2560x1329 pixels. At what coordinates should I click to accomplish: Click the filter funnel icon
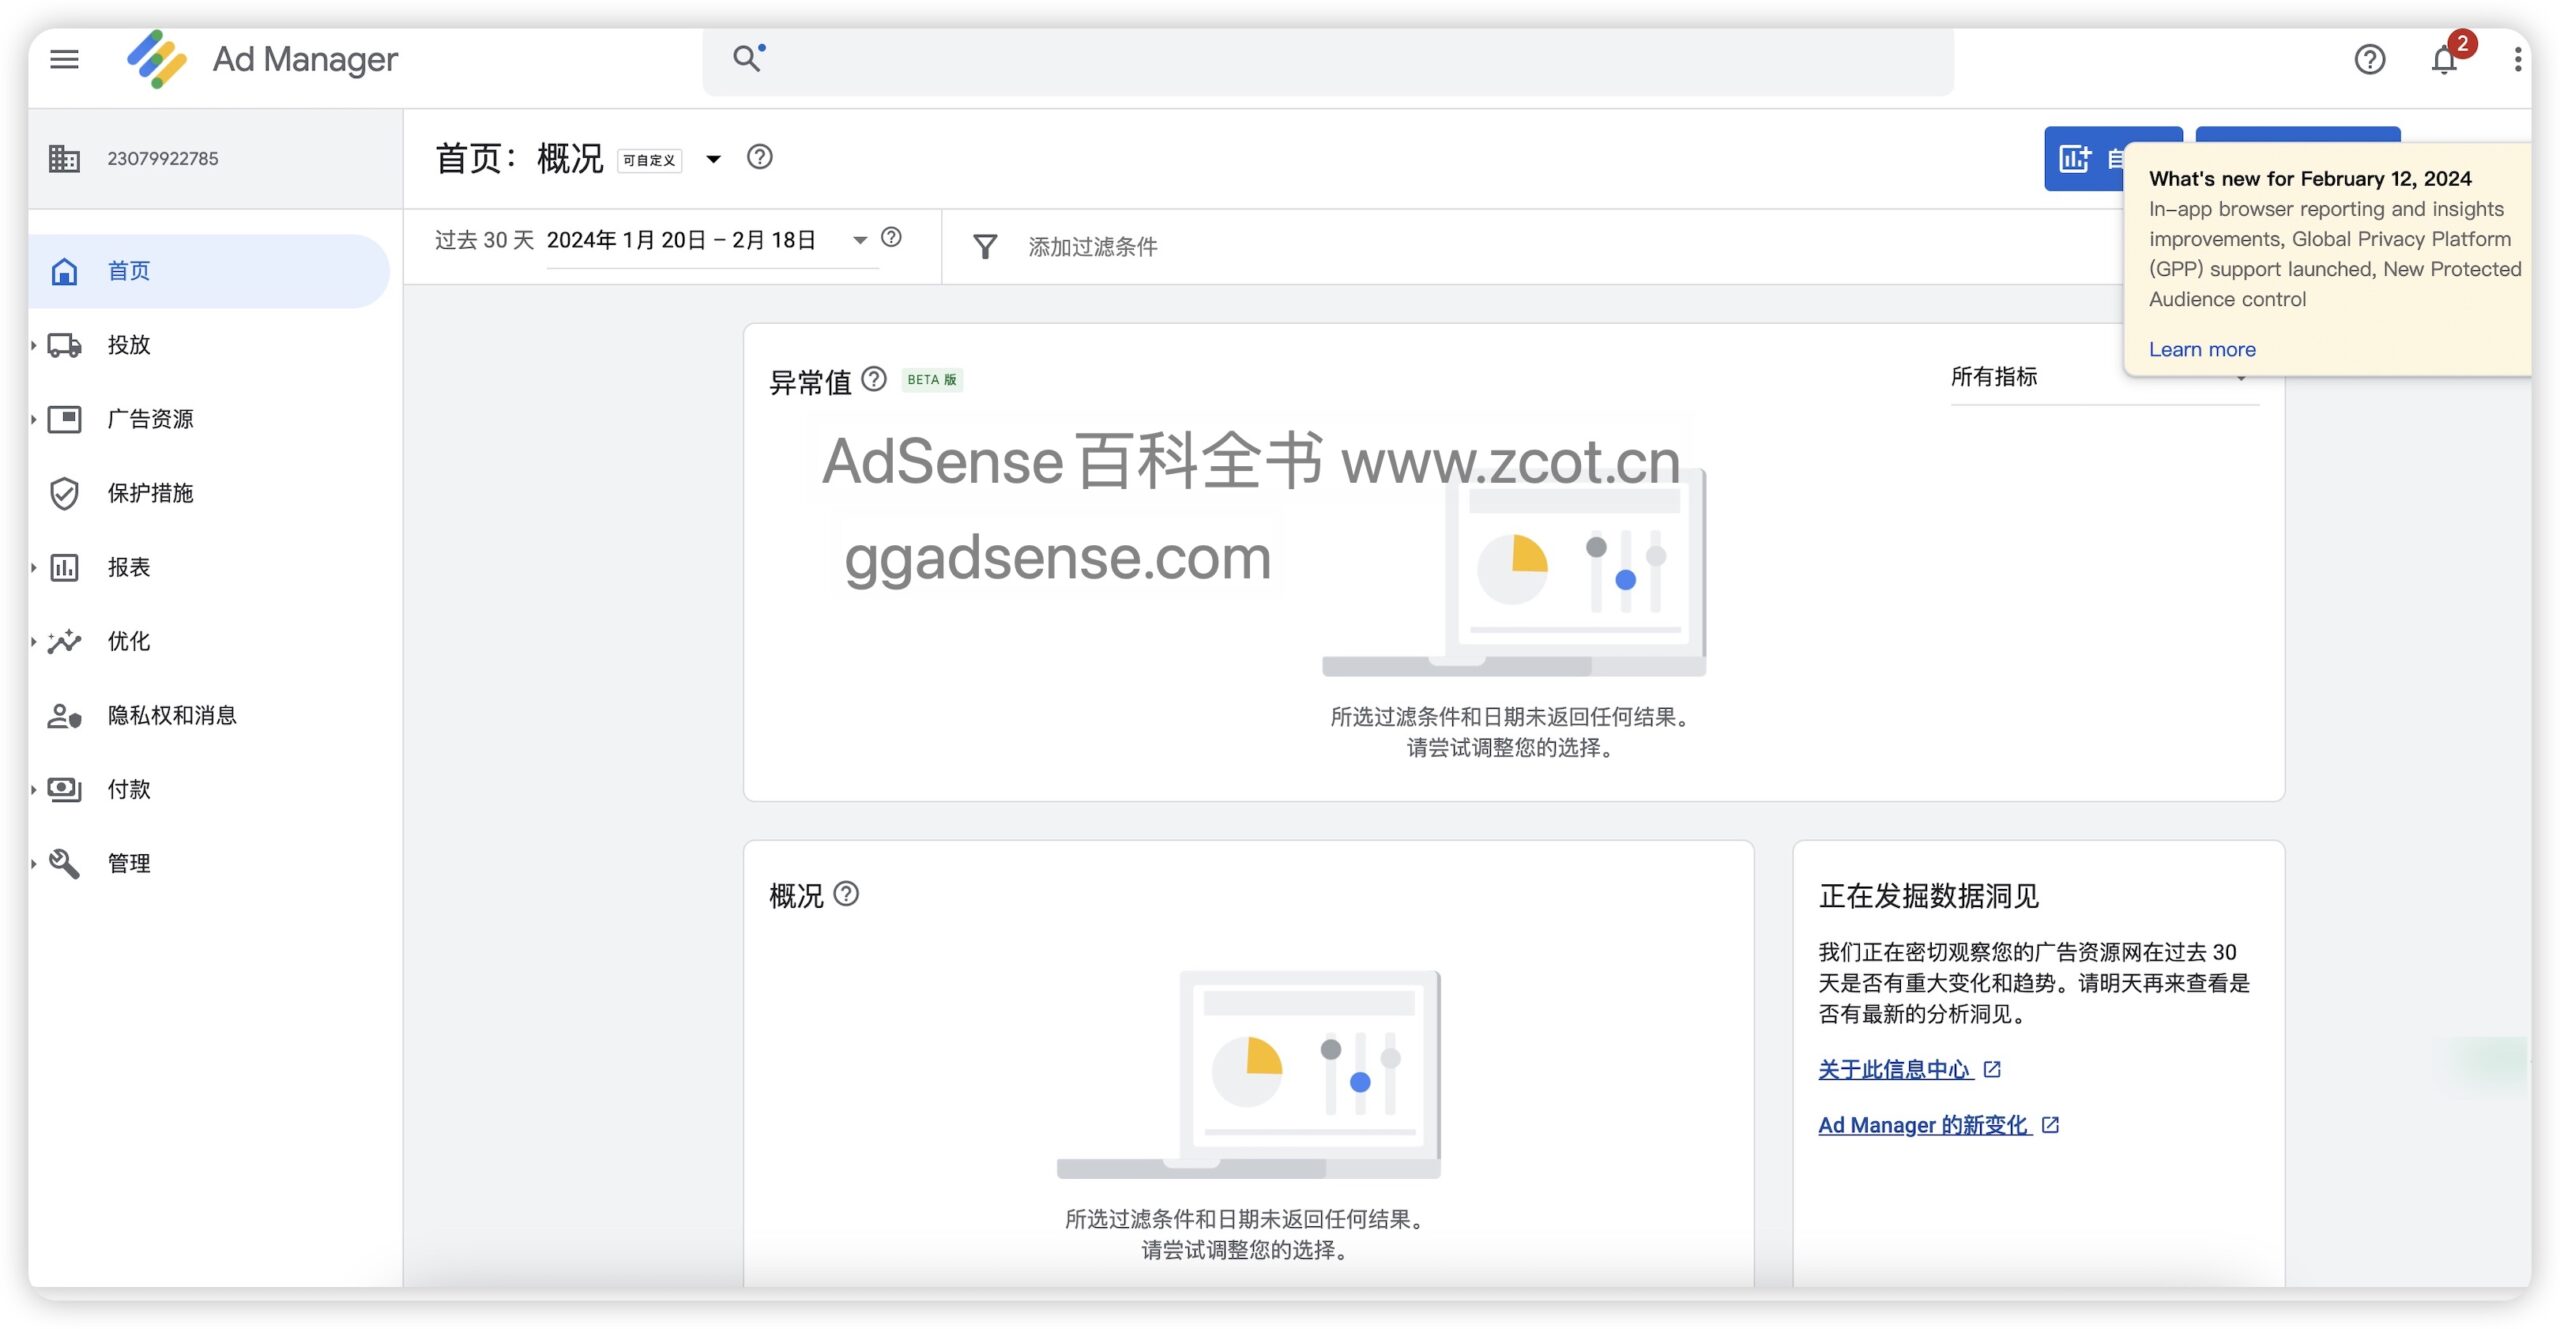pyautogui.click(x=985, y=246)
